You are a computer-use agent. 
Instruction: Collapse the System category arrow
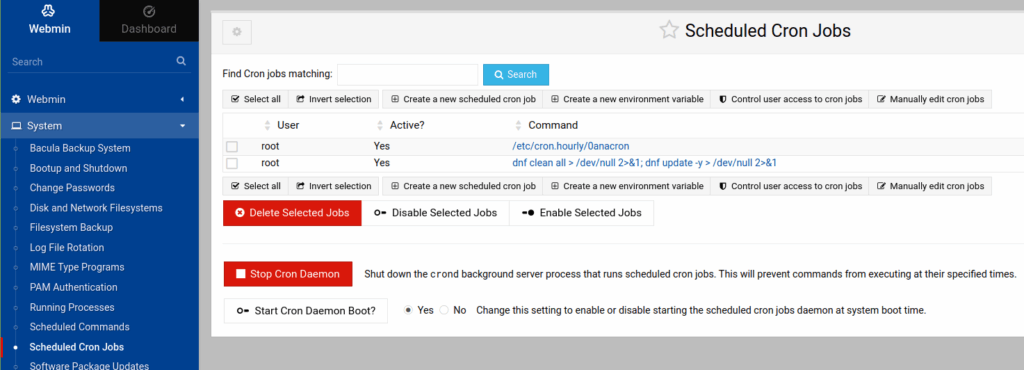(182, 125)
